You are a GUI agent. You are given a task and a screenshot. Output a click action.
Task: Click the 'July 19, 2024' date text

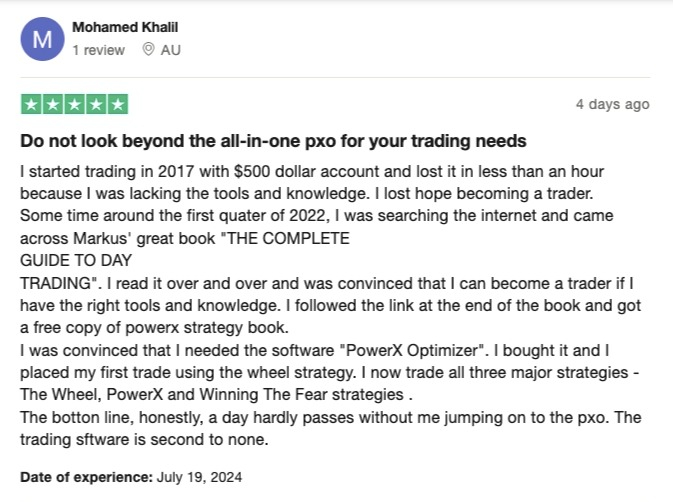(199, 477)
